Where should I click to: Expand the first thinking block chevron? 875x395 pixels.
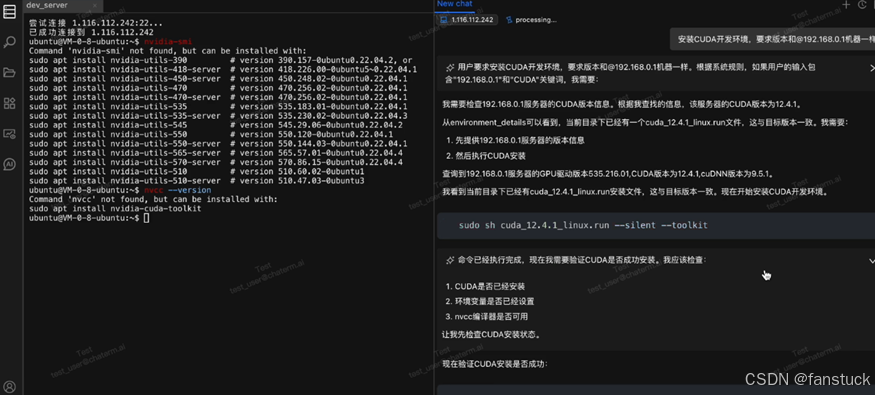click(x=872, y=68)
